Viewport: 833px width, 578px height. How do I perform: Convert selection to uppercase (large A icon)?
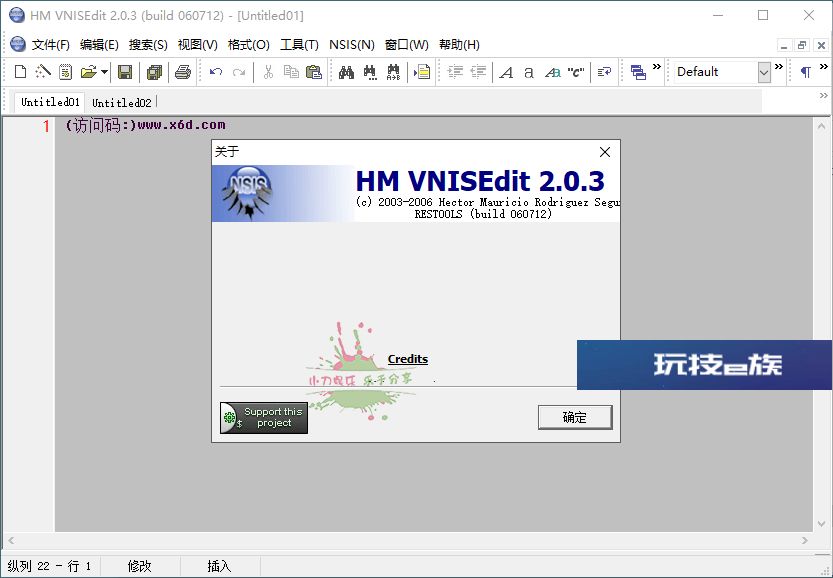click(x=506, y=72)
